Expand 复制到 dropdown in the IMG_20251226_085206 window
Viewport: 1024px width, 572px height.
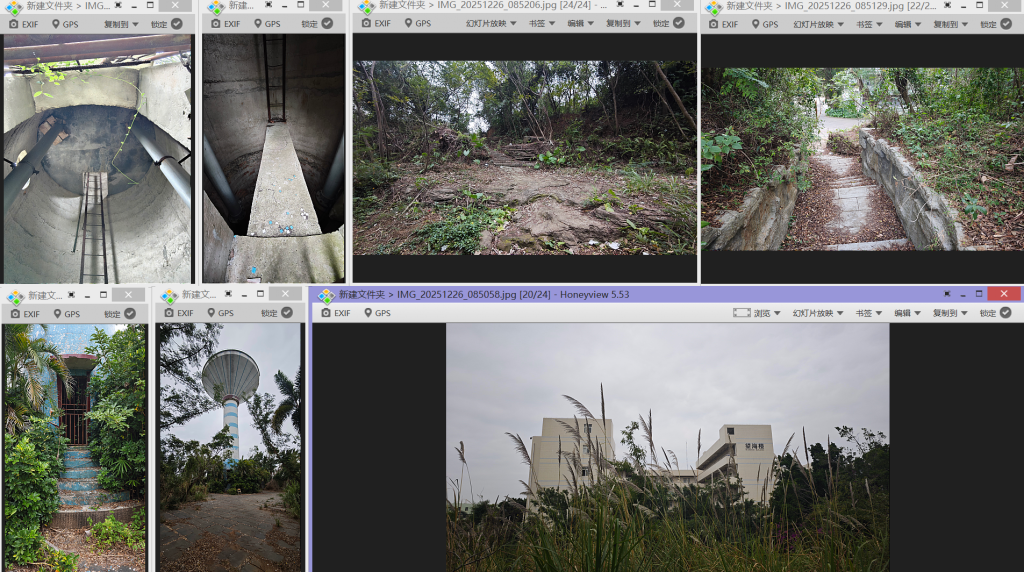624,23
